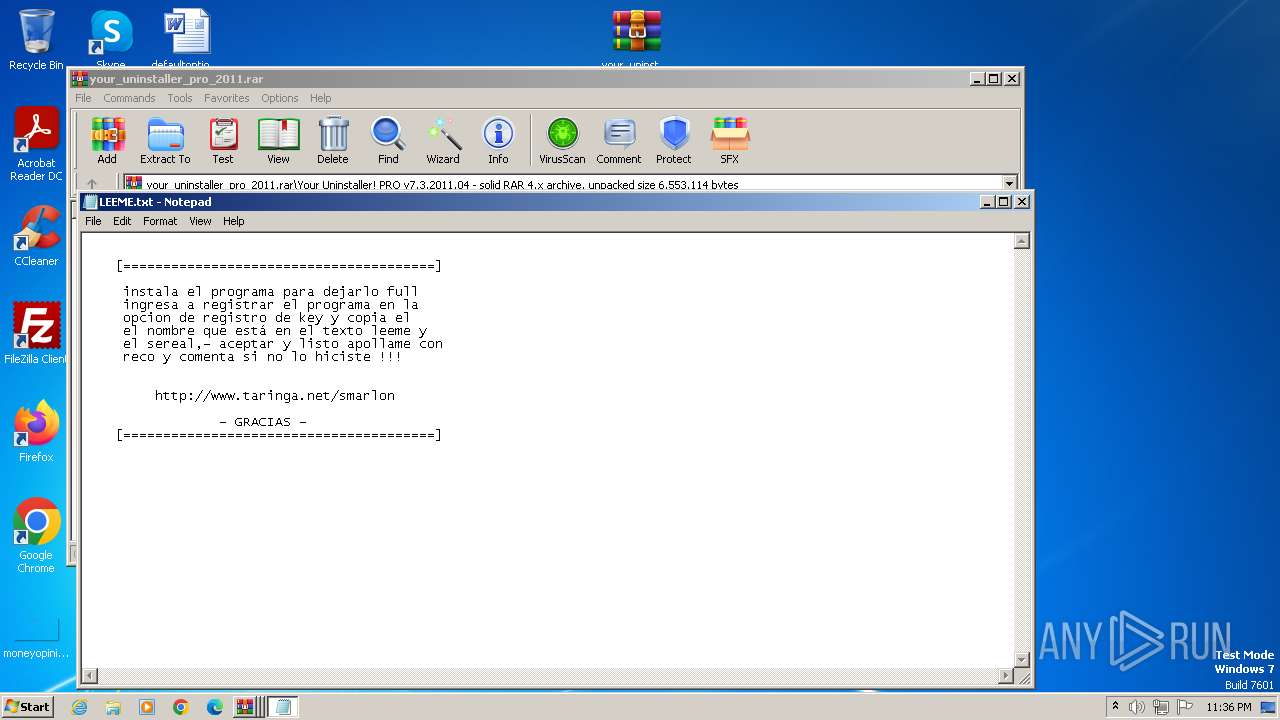Select CCleaner desktop icon

tap(36, 236)
